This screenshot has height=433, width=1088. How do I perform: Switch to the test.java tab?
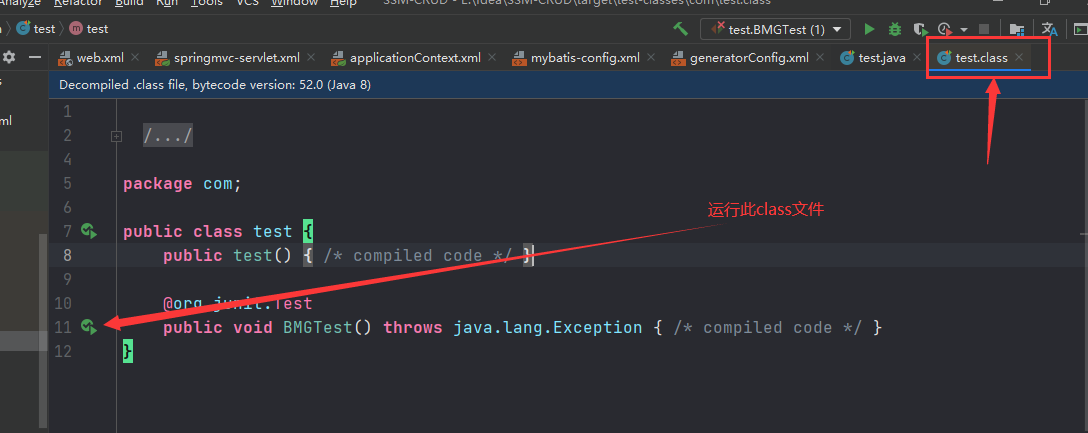[882, 58]
